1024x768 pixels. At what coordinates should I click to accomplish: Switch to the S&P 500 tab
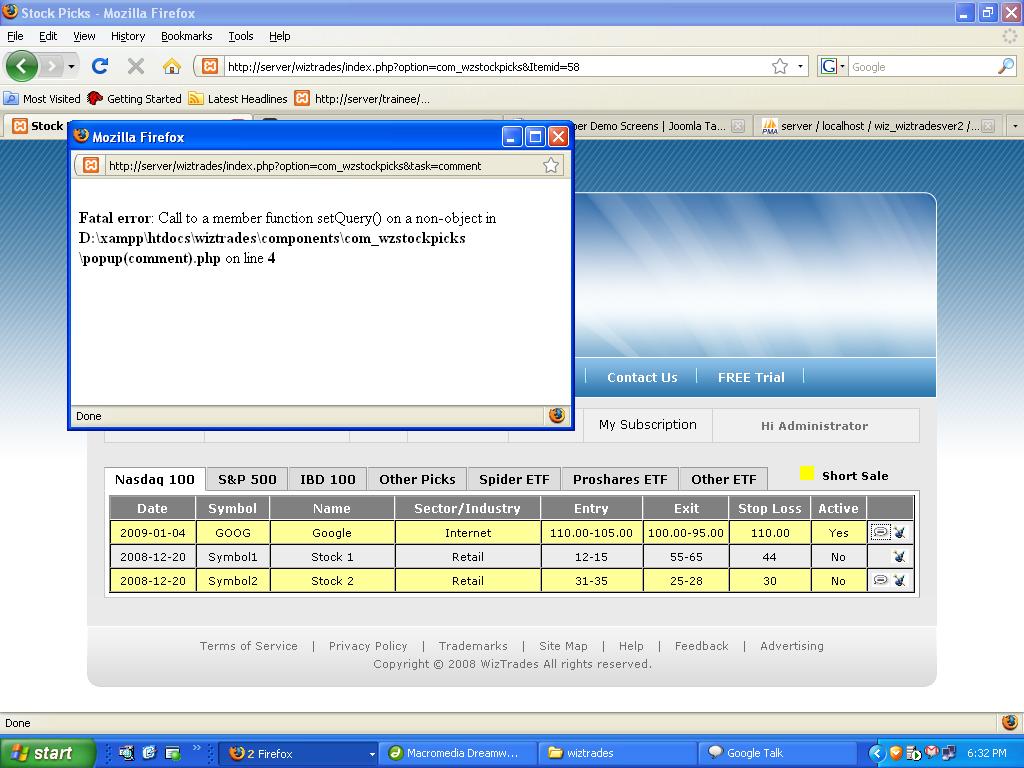[x=247, y=479]
